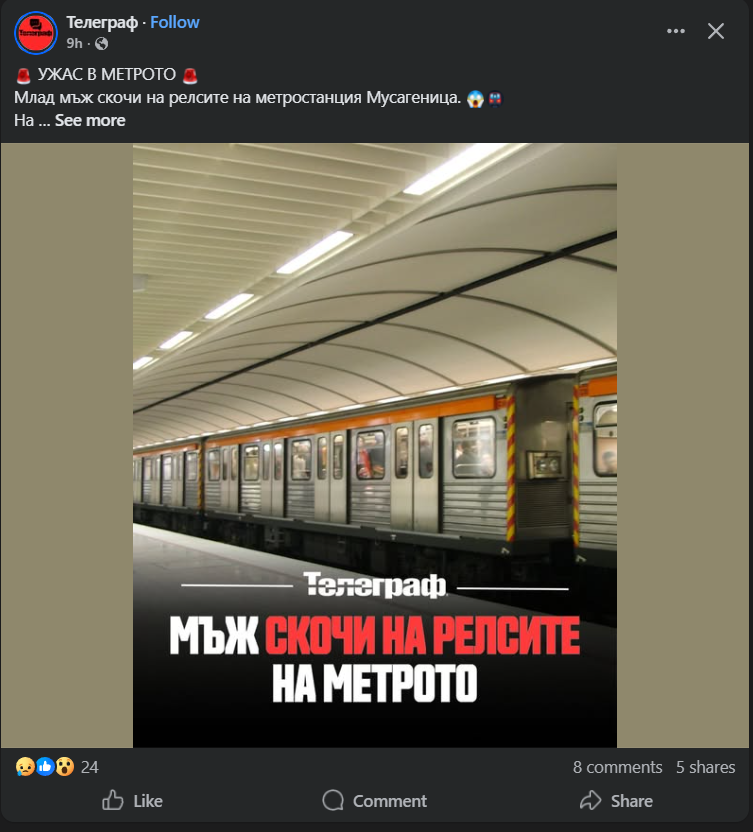
Task: Expand the post text with See more
Action: 90,120
